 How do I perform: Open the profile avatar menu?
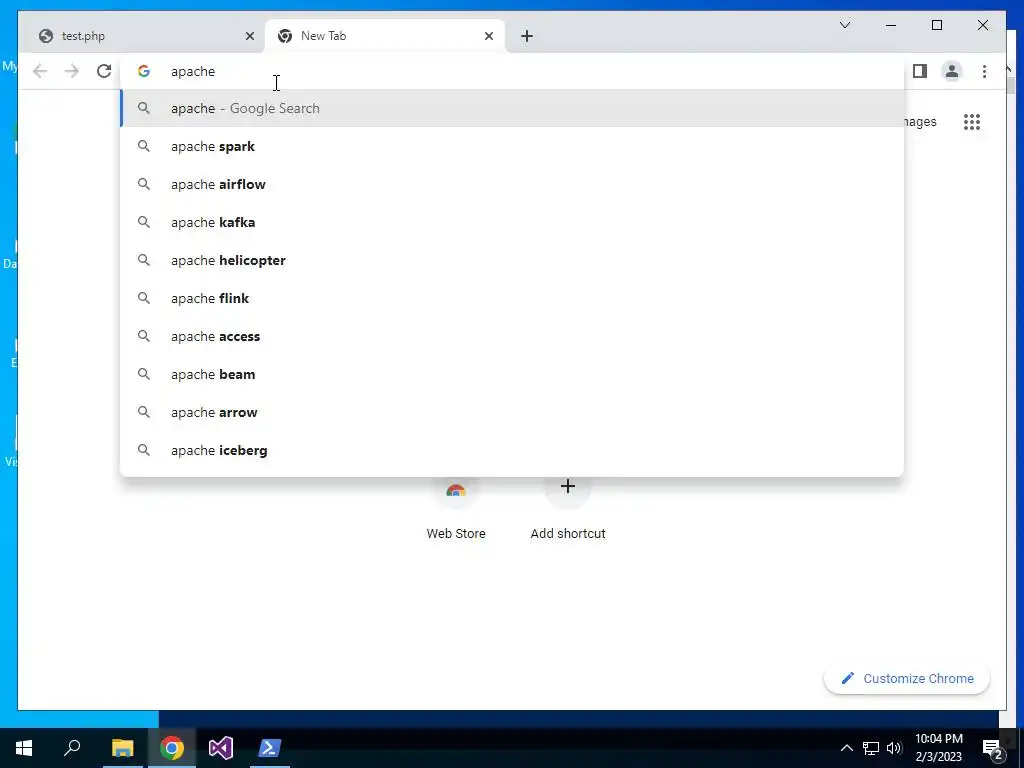click(x=952, y=71)
